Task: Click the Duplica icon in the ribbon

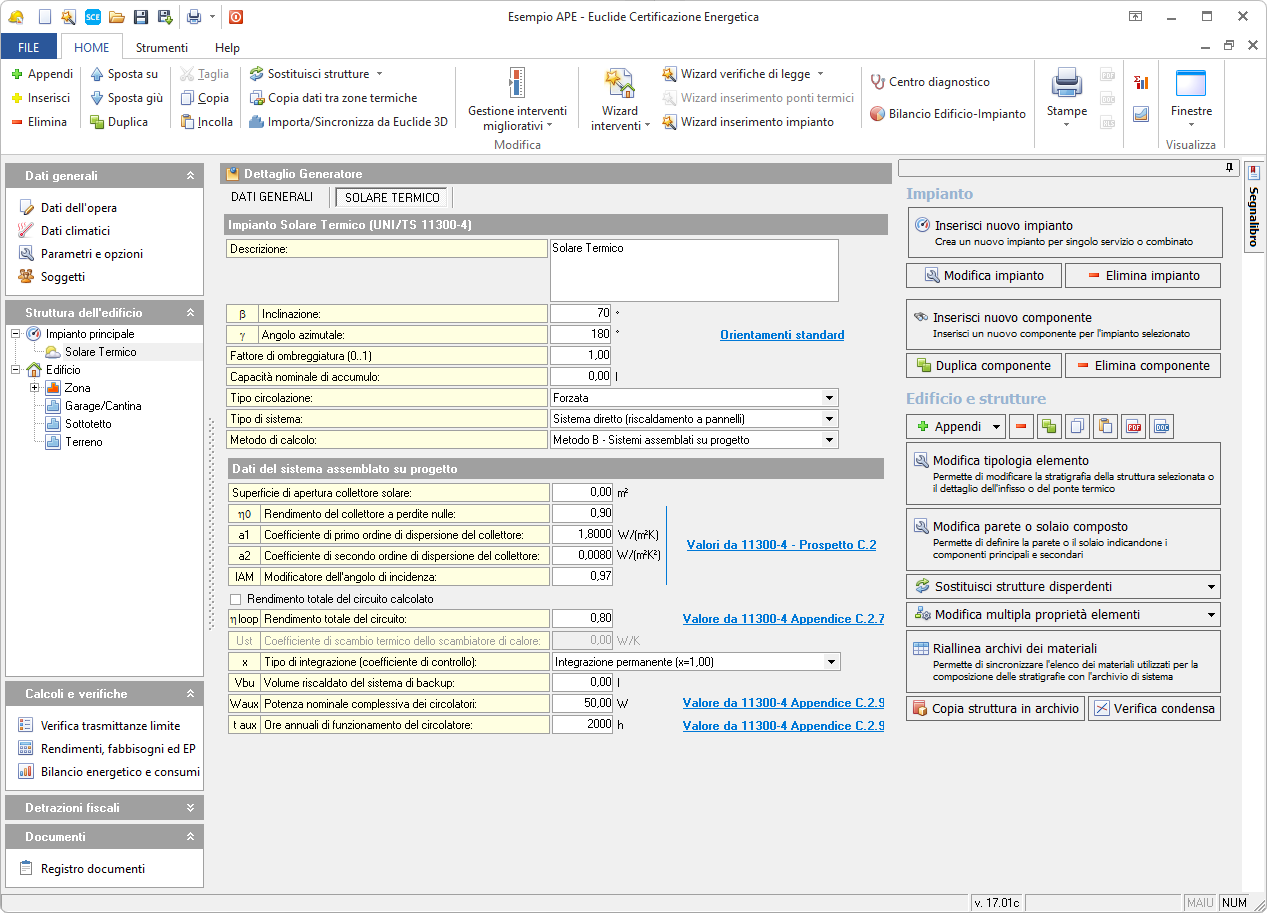Action: [x=97, y=122]
